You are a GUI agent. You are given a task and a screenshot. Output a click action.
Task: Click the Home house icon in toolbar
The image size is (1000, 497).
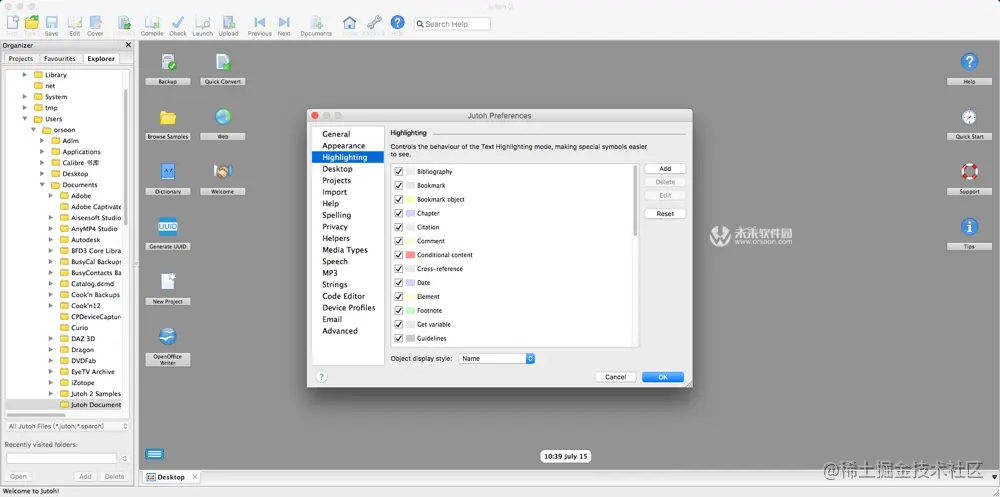[349, 22]
